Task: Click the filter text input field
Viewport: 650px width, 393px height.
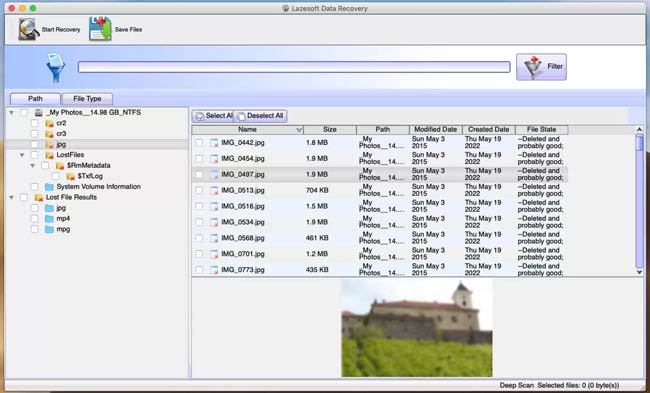Action: [294, 67]
